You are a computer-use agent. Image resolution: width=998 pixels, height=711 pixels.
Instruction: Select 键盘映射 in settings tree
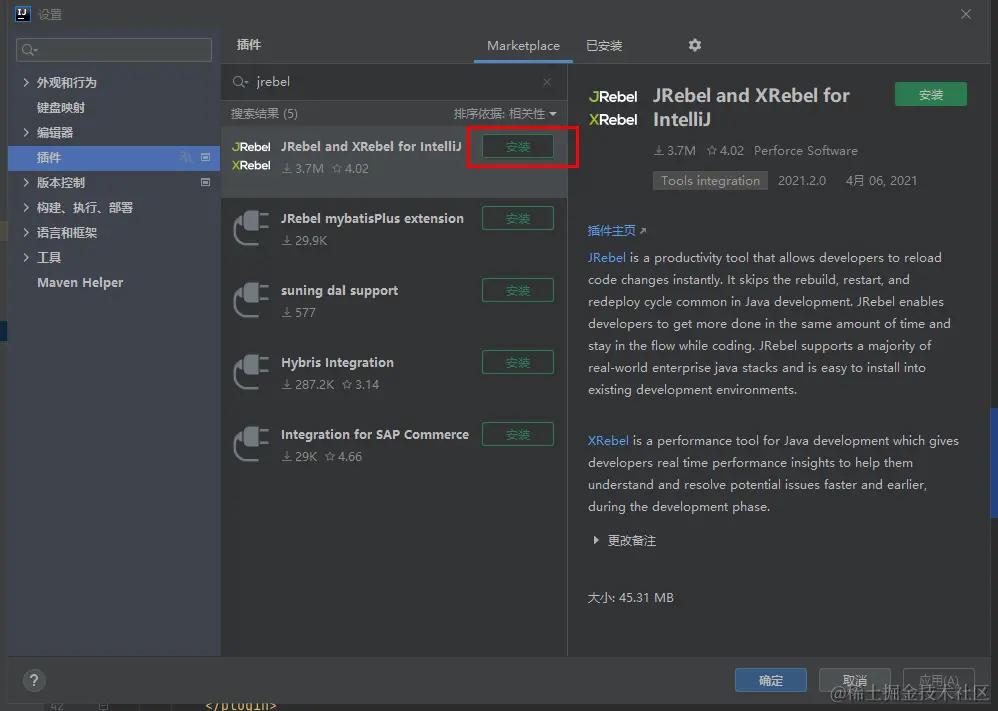[x=60, y=108]
